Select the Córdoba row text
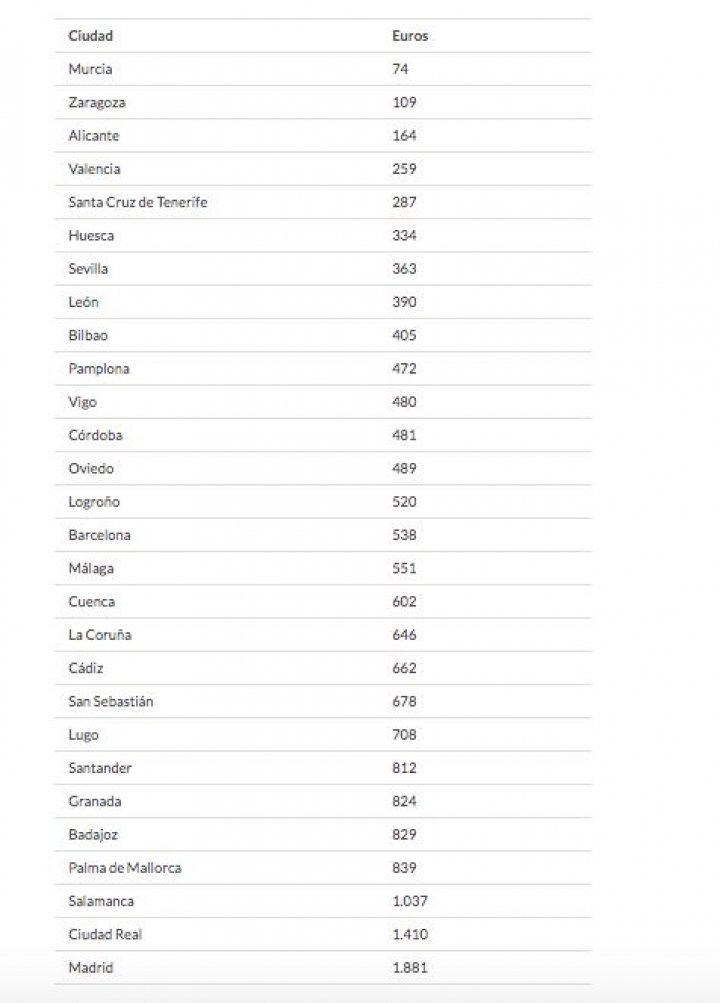This screenshot has height=1003, width=720. coord(96,435)
